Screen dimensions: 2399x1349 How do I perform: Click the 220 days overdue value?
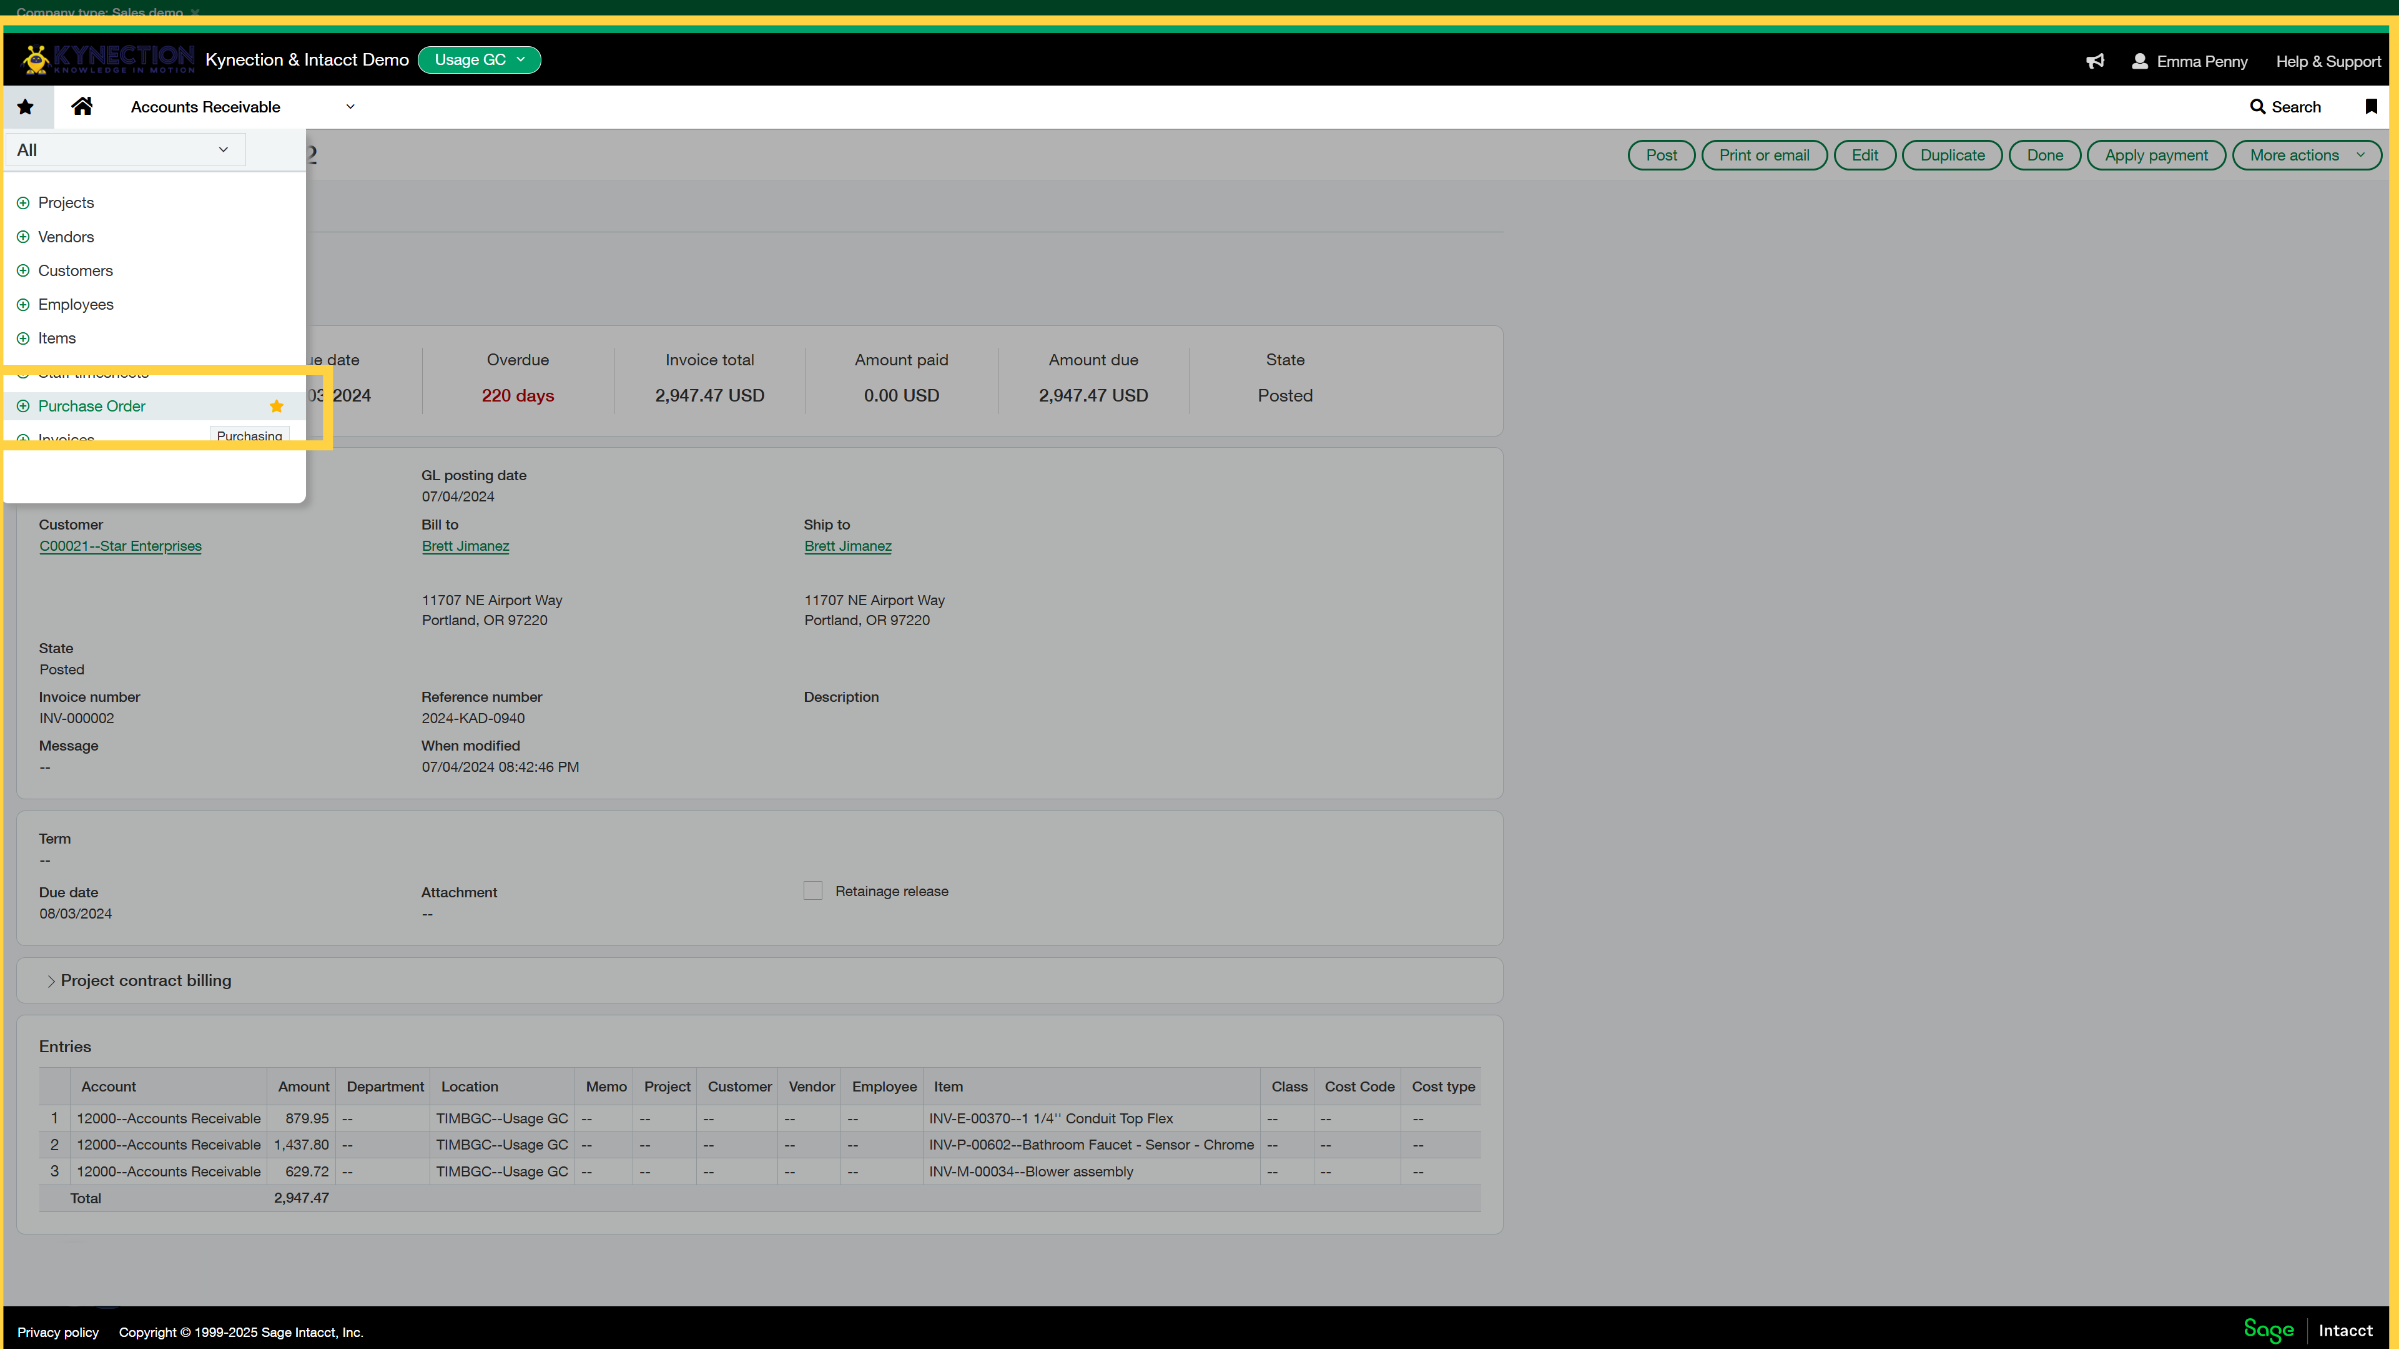tap(518, 396)
